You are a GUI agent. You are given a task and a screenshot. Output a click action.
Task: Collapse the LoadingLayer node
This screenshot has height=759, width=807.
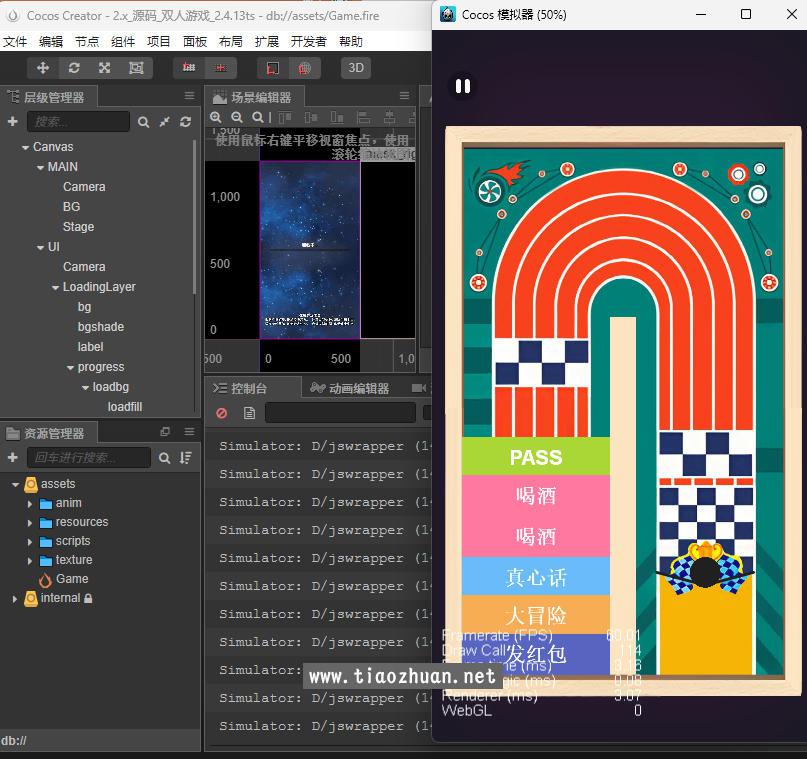pos(55,287)
